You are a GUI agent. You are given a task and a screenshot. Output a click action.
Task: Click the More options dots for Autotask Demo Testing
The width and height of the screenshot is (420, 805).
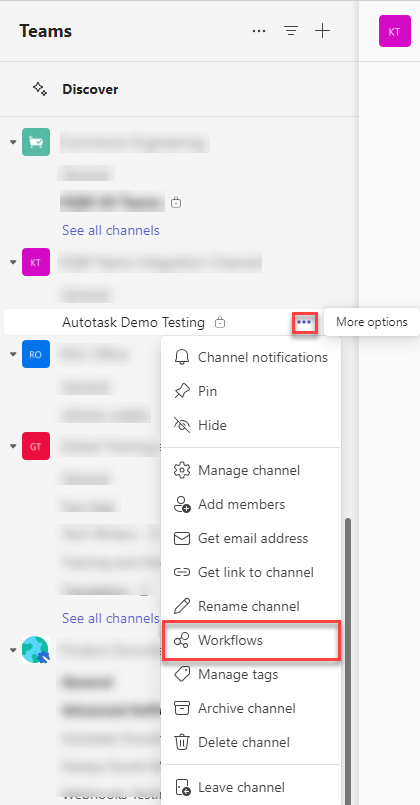[x=304, y=322]
